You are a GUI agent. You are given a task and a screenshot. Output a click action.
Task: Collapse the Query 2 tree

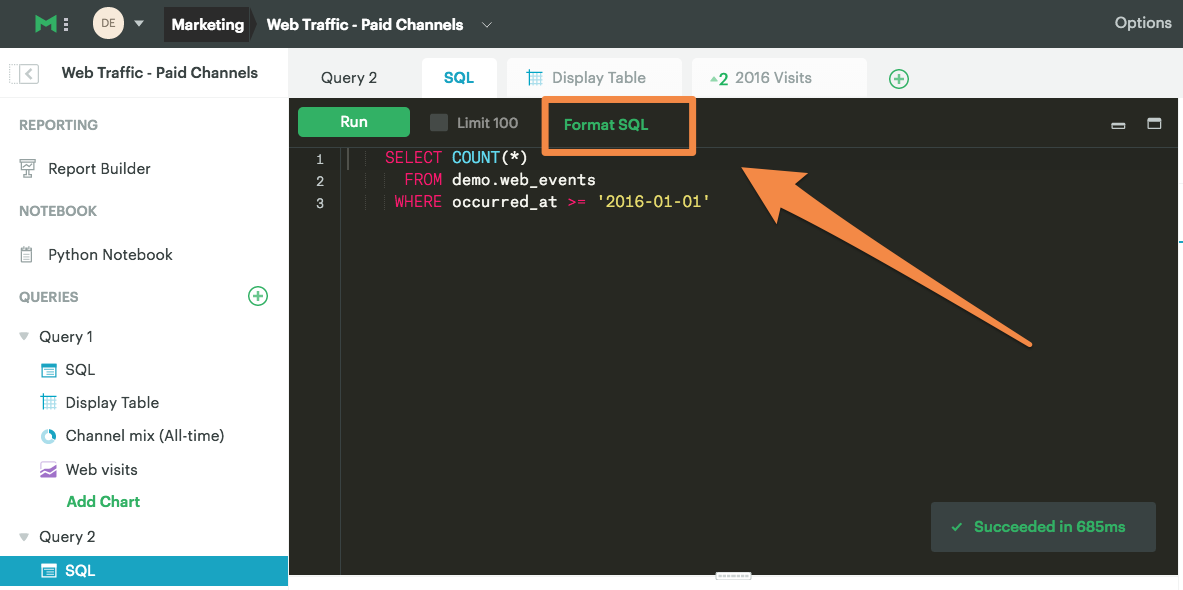tap(24, 536)
